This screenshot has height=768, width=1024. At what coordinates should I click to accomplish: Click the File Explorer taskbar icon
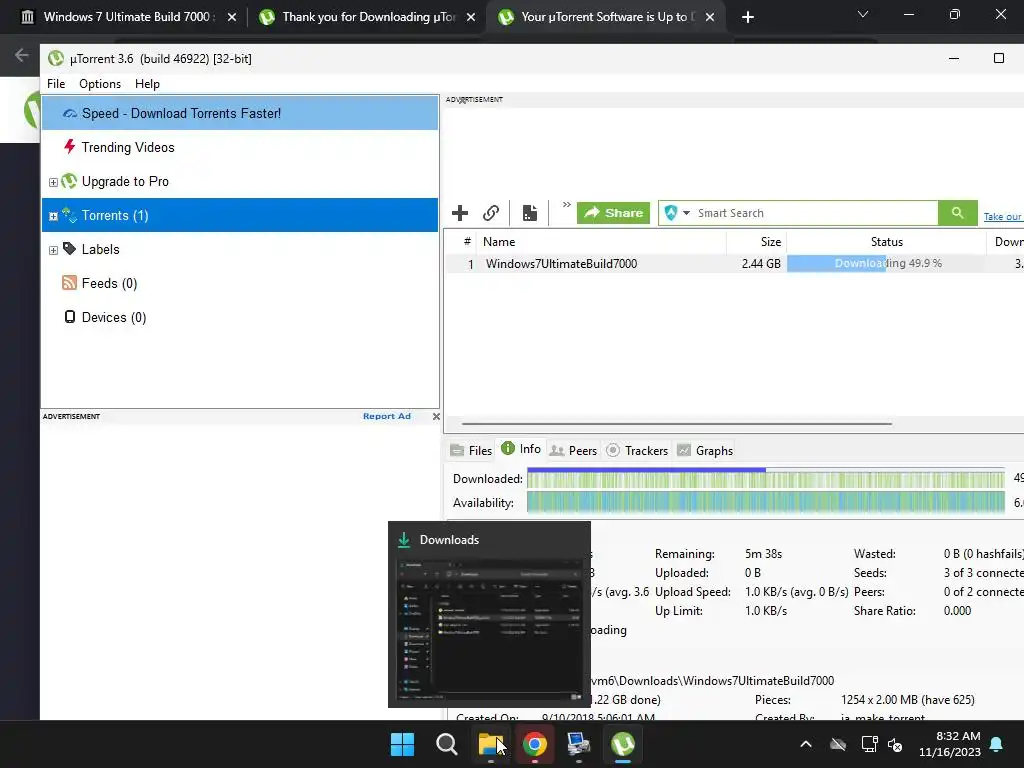tap(490, 744)
